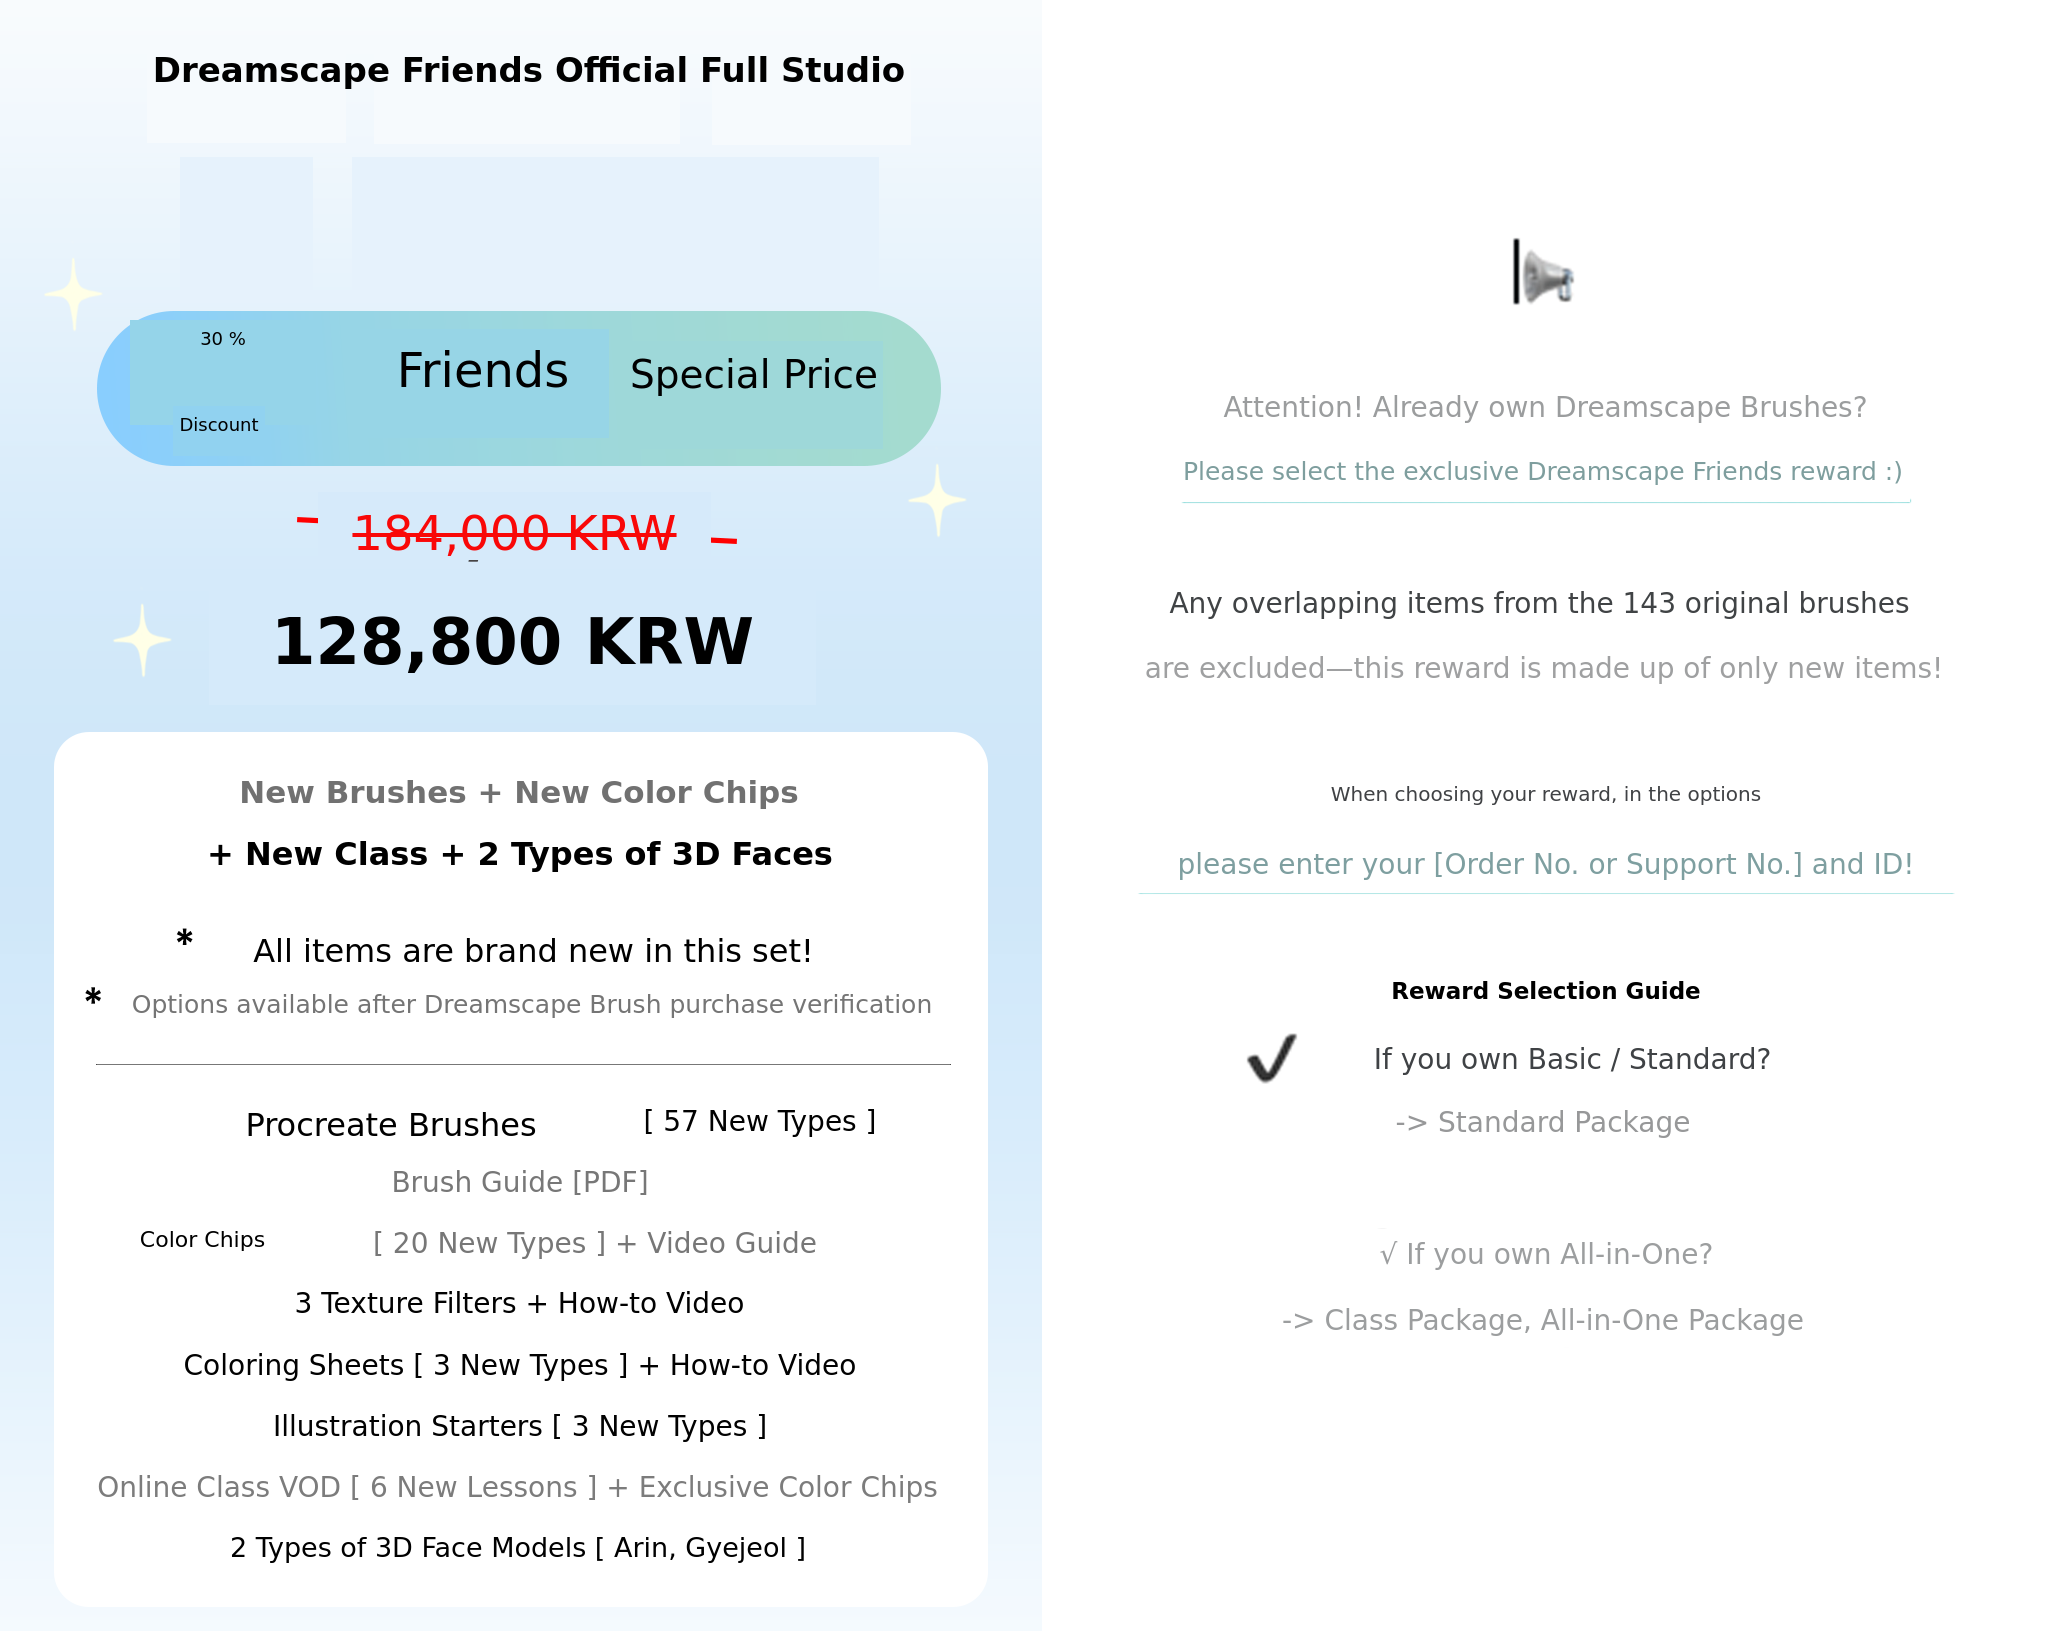Select the '30 %' discount label

coord(223,339)
